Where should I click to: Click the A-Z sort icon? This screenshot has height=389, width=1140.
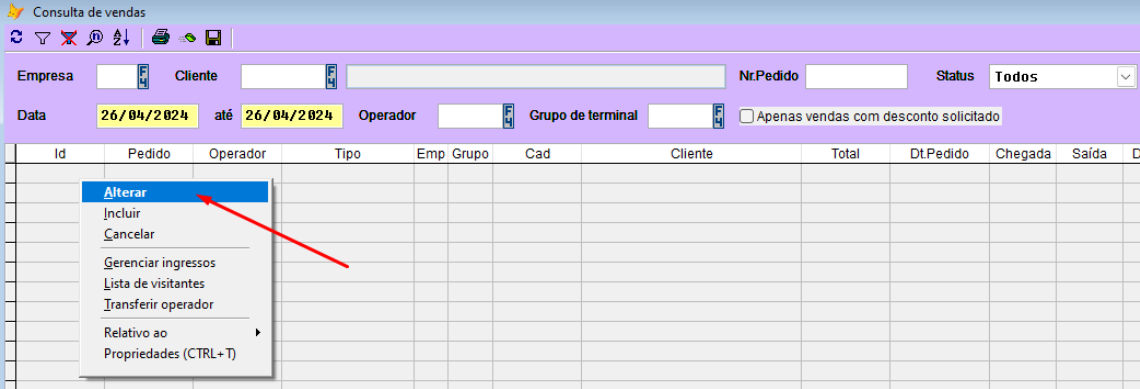[121, 38]
